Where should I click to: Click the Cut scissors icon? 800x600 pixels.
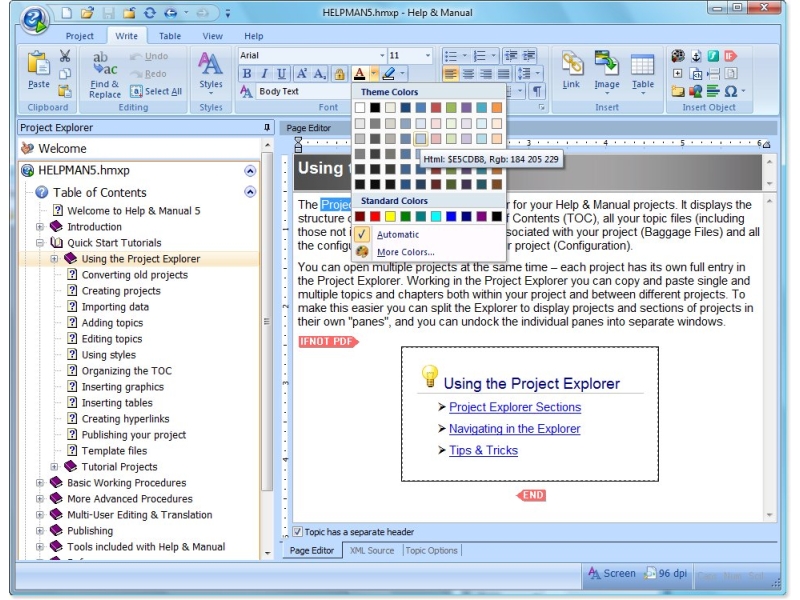[65, 56]
